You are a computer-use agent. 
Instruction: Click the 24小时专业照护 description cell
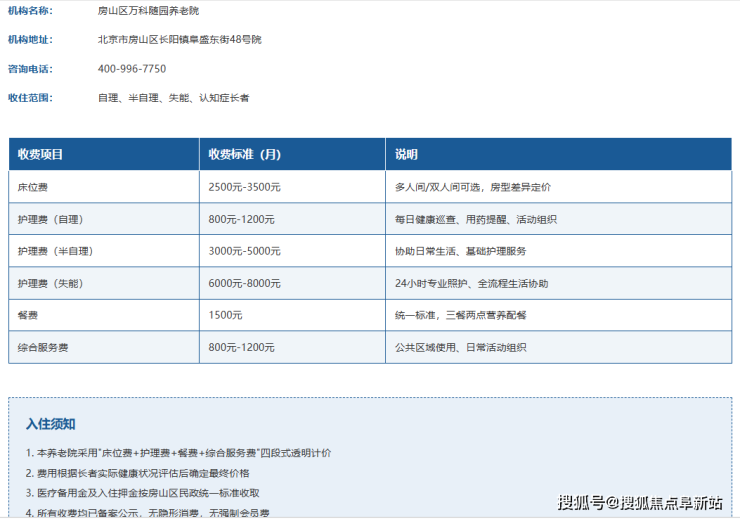click(x=559, y=283)
